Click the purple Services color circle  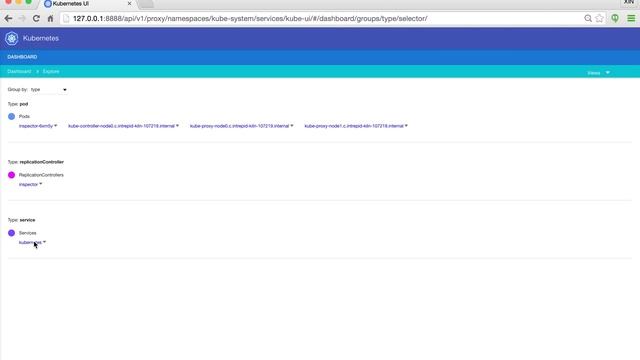[x=11, y=233]
